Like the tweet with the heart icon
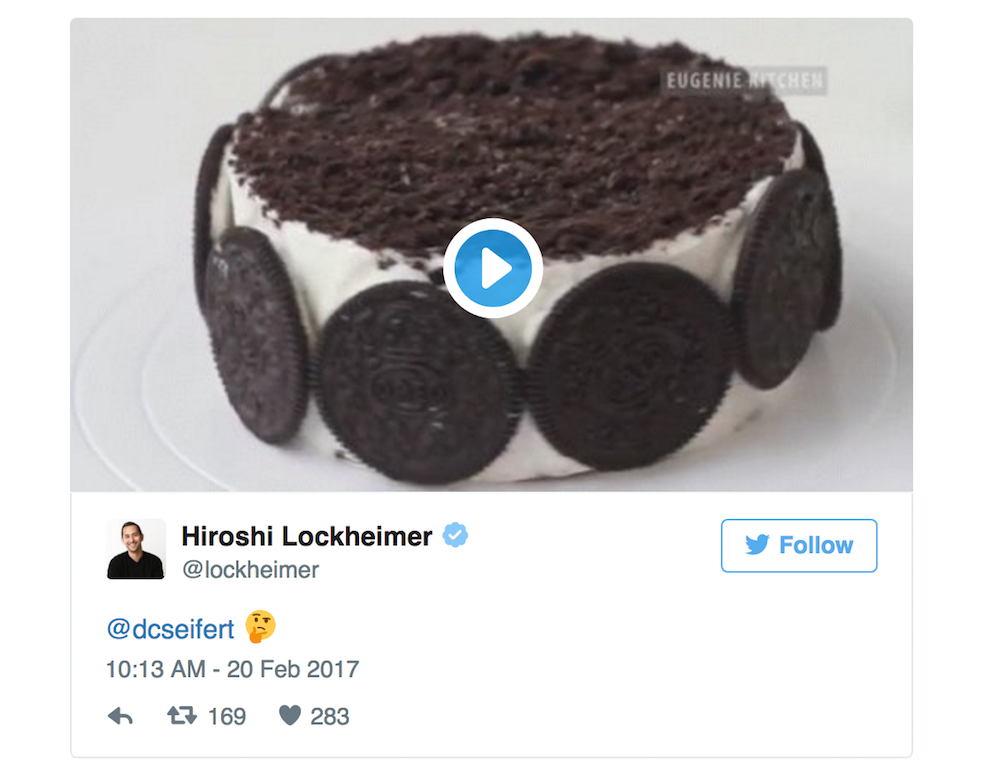 pos(289,716)
